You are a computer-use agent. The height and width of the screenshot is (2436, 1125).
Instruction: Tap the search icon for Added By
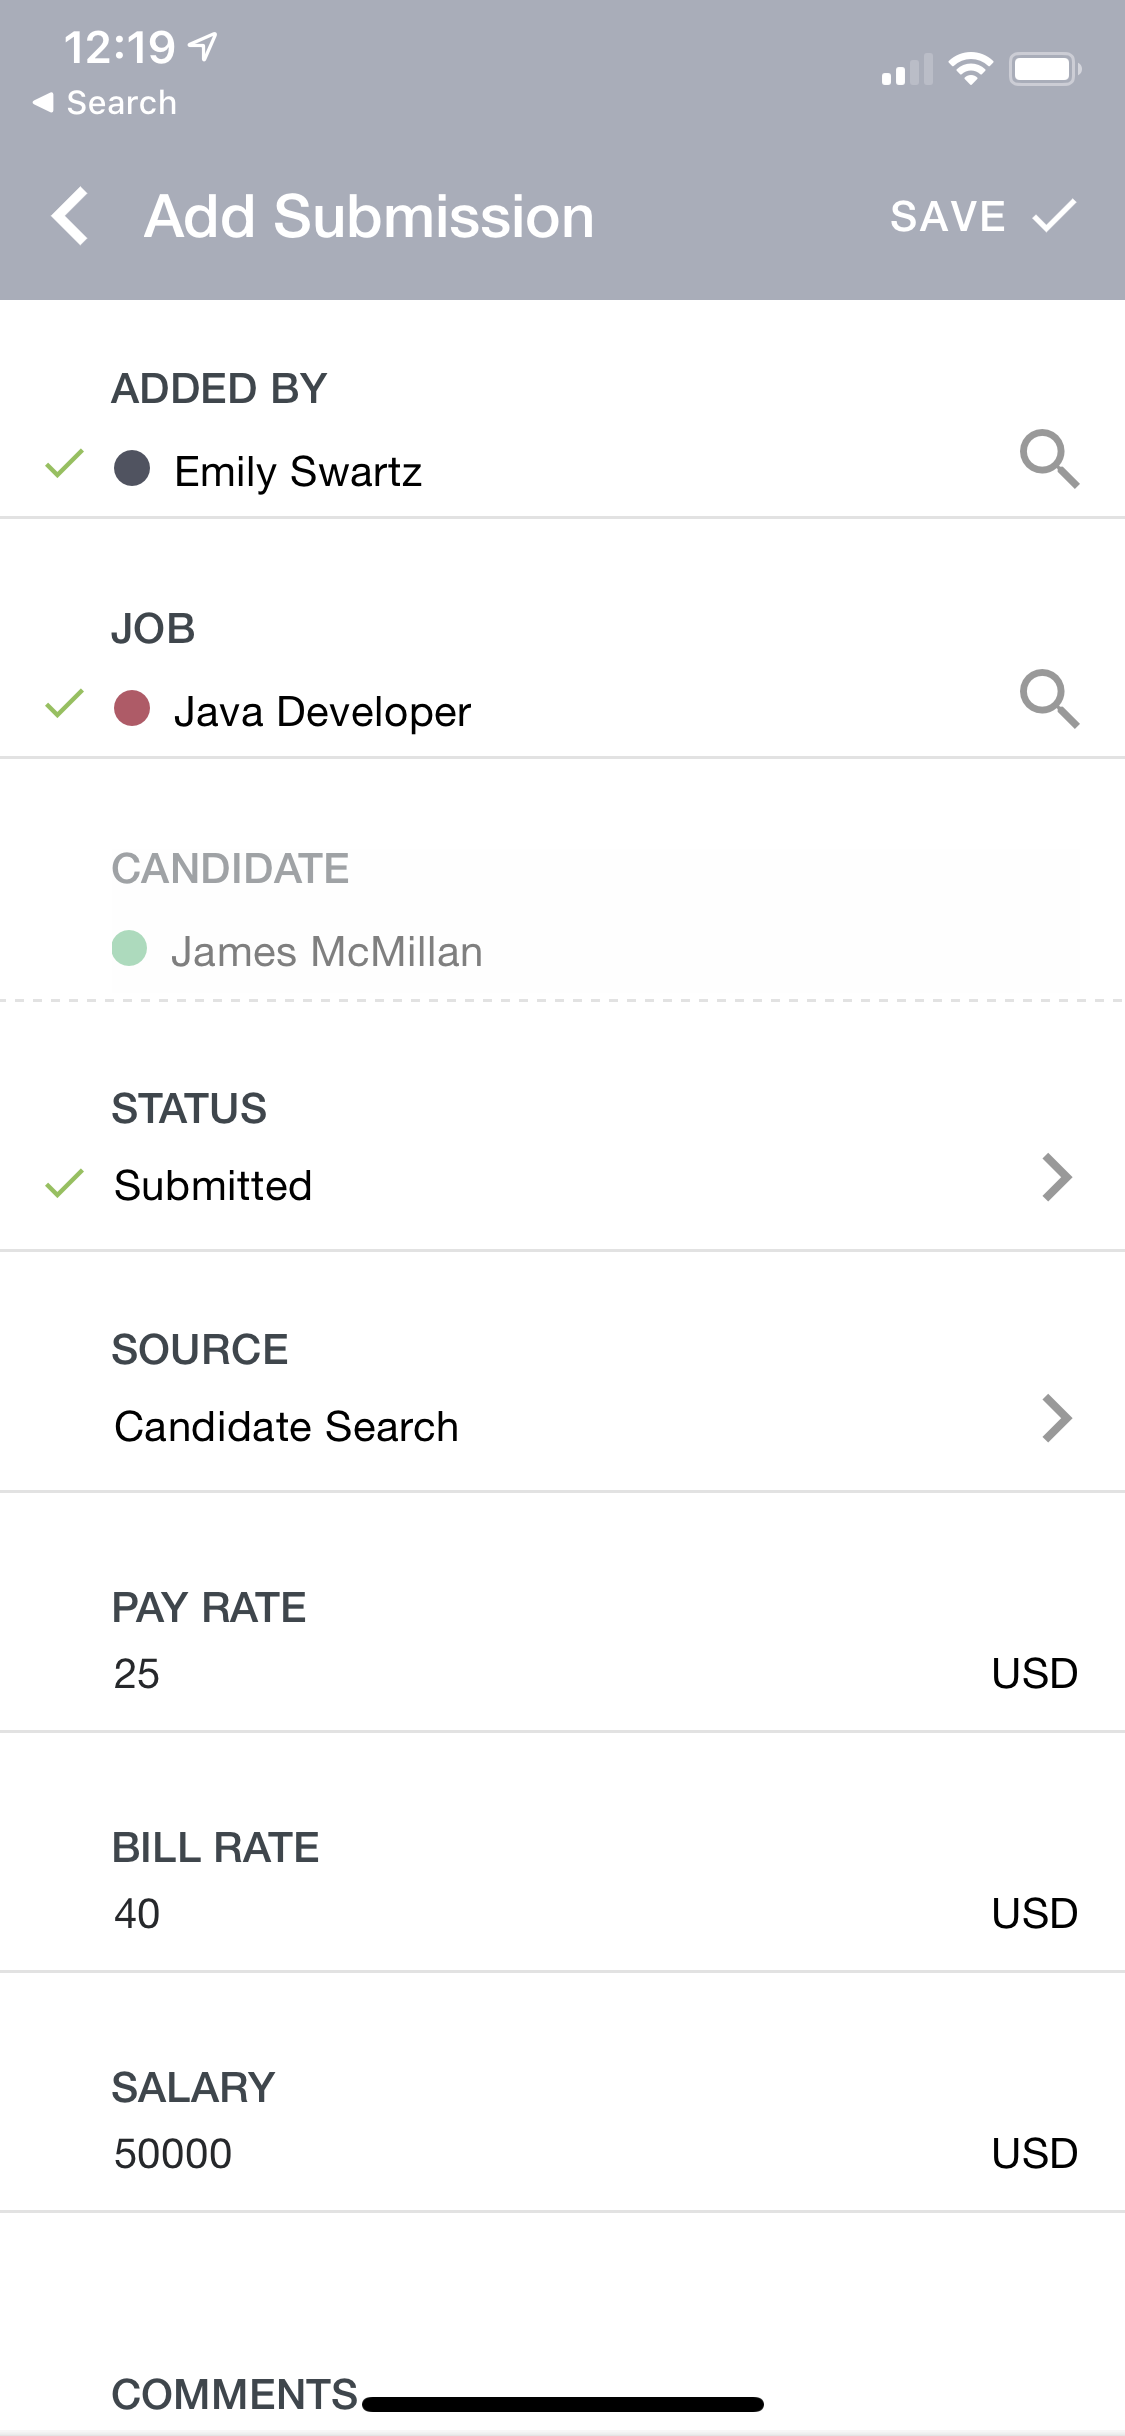point(1049,459)
